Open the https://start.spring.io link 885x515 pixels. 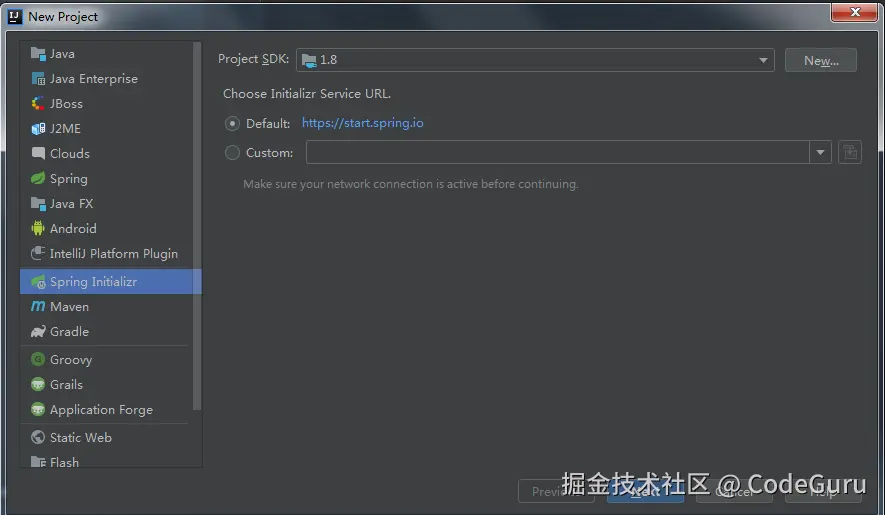pyautogui.click(x=362, y=123)
